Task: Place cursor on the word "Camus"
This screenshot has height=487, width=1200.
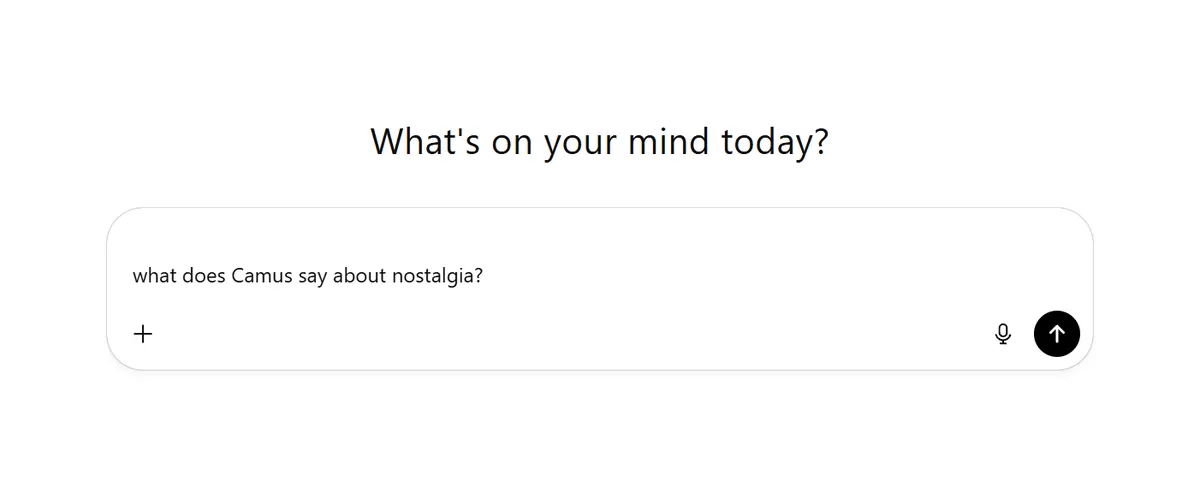Action: (262, 275)
